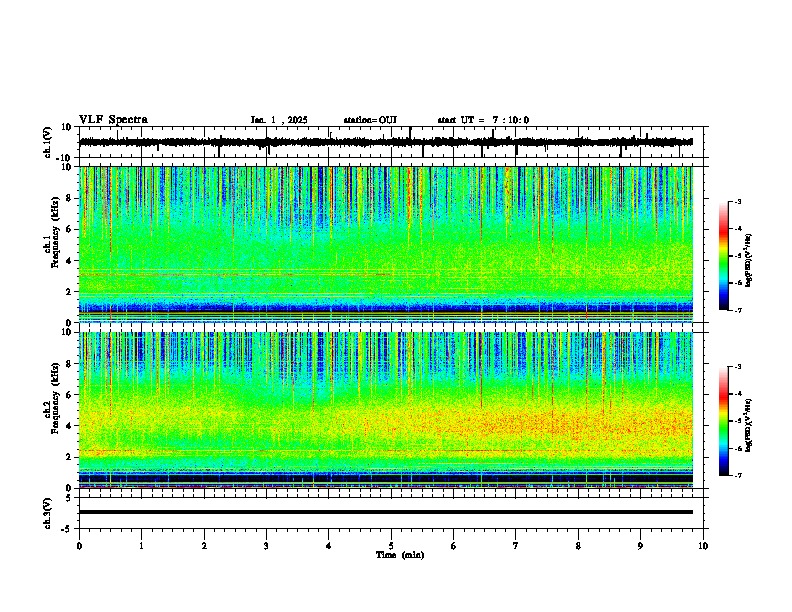The height and width of the screenshot is (612, 792).
Task: Click the time axis tick label "5"
Action: click(391, 546)
